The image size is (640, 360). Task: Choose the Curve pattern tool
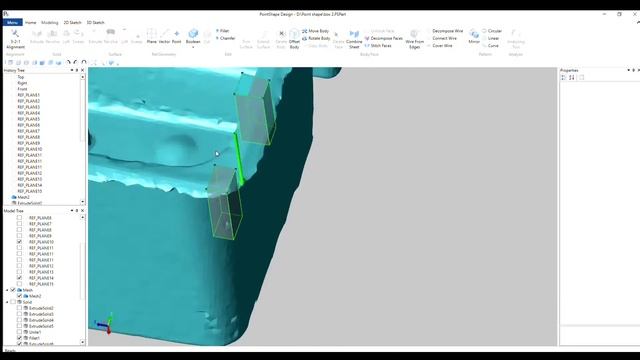click(490, 46)
